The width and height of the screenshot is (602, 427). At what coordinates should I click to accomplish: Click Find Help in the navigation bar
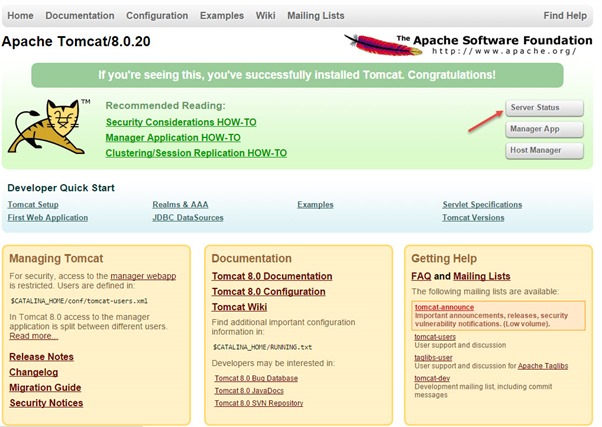565,16
